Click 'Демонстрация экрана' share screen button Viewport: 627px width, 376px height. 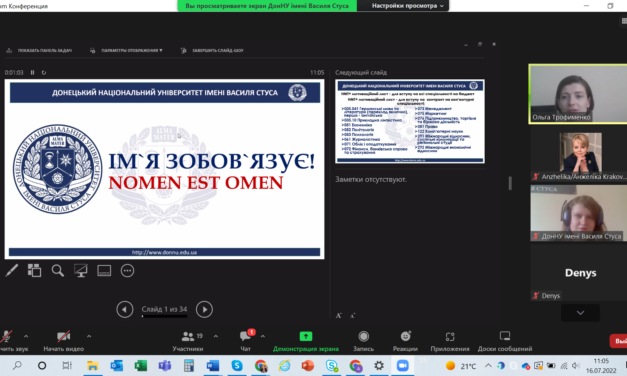pyautogui.click(x=306, y=341)
